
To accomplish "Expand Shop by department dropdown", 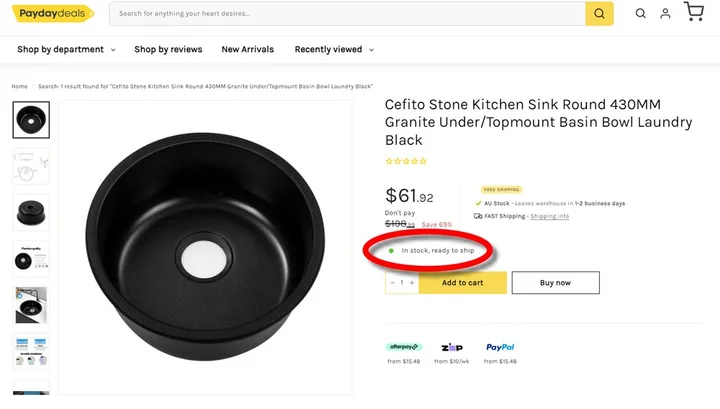I will 66,49.
